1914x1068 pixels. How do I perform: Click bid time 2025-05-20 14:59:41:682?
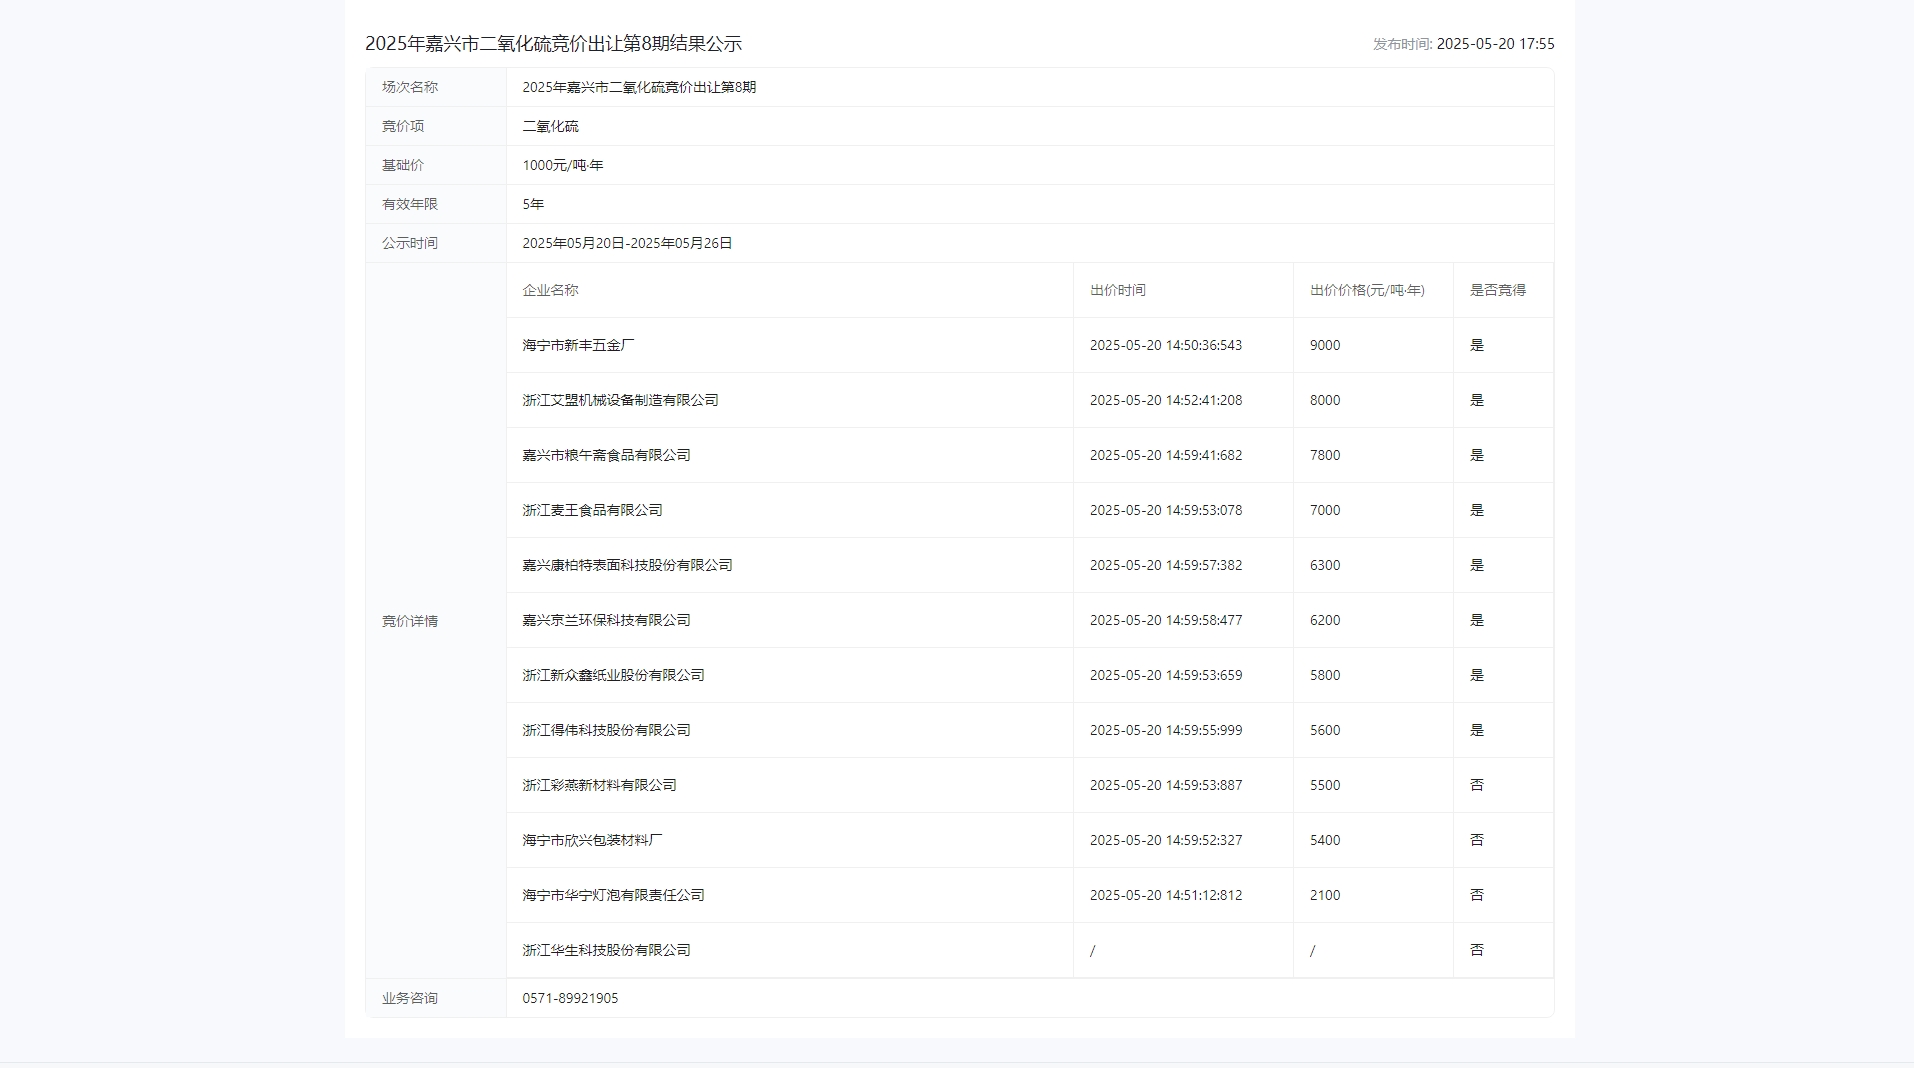click(x=1166, y=455)
